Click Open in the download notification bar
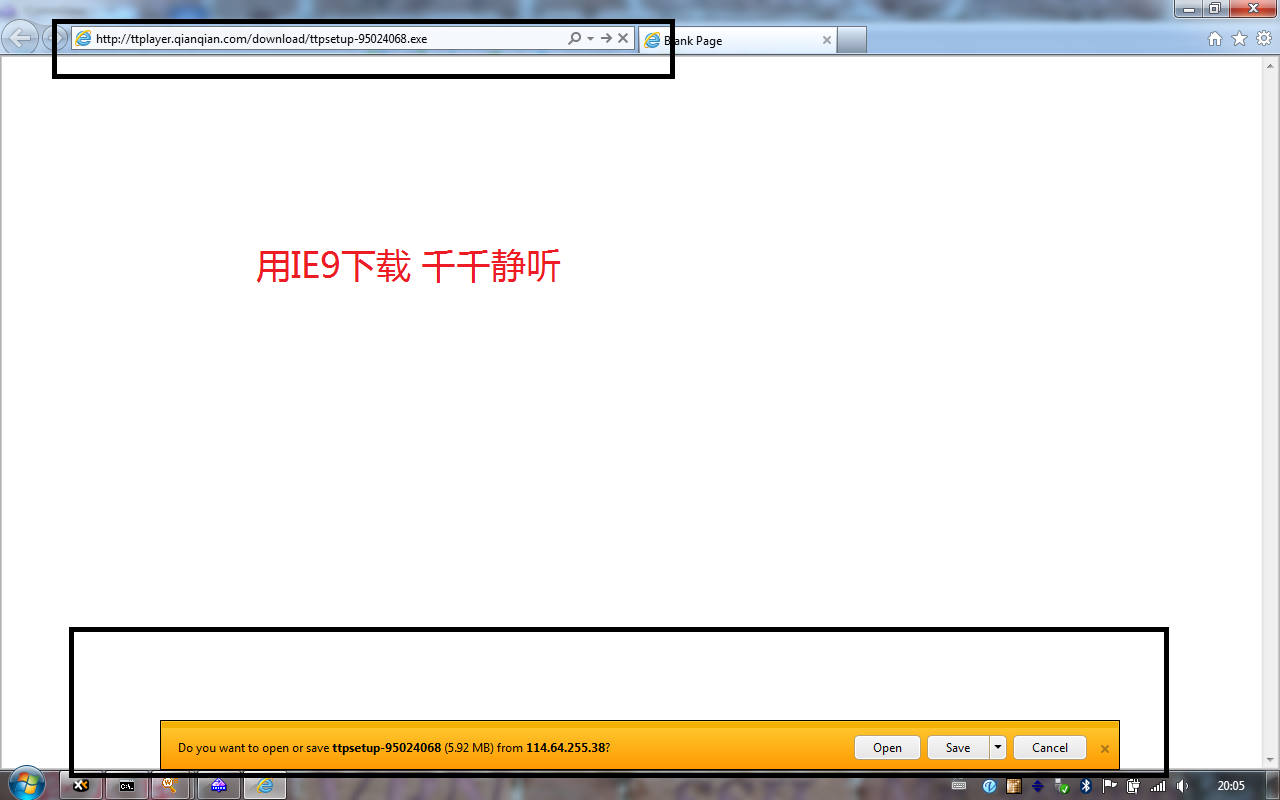This screenshot has height=800, width=1280. tap(887, 748)
